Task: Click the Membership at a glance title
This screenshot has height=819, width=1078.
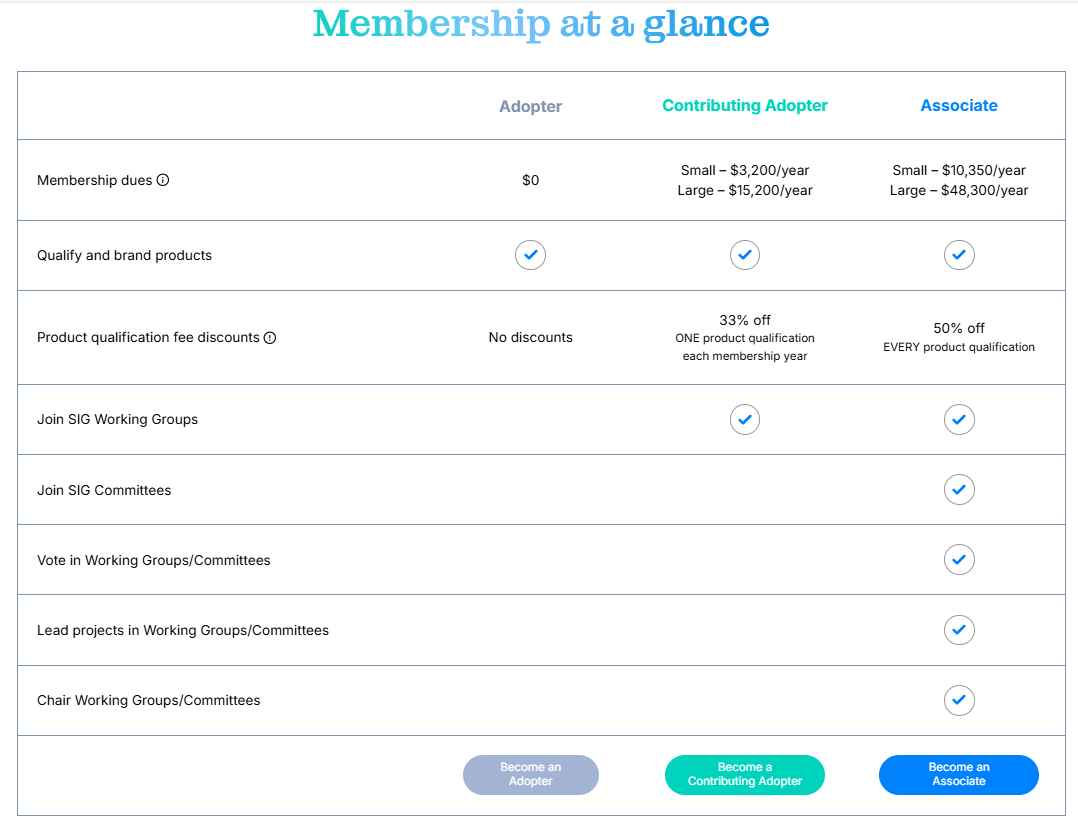Action: point(541,24)
